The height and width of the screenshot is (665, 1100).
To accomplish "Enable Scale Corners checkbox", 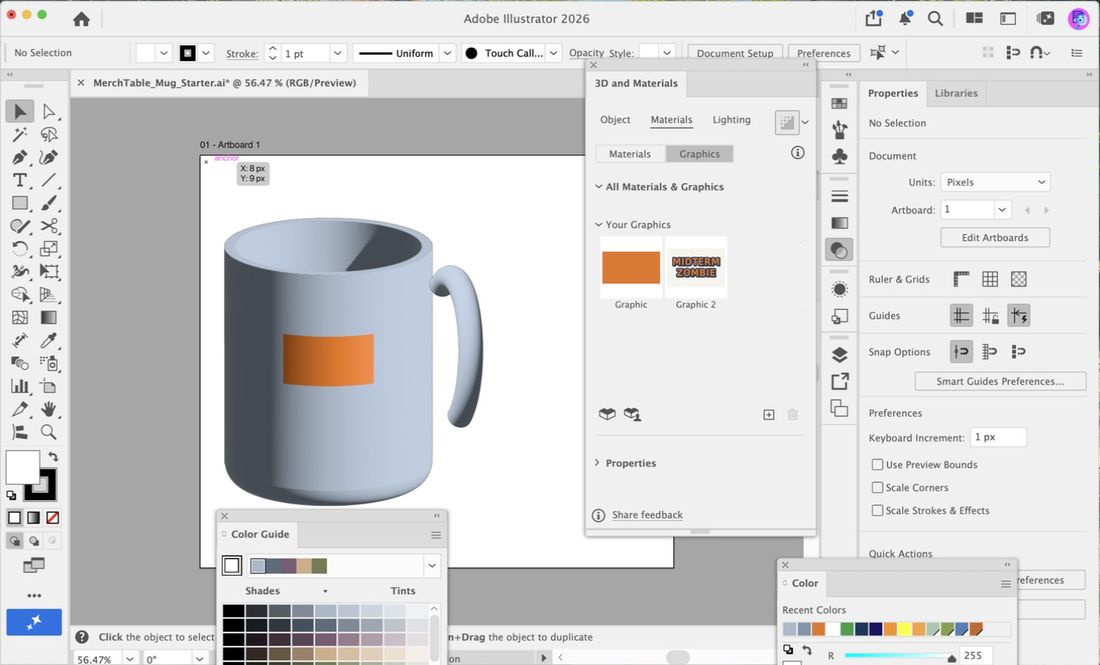I will [x=877, y=488].
